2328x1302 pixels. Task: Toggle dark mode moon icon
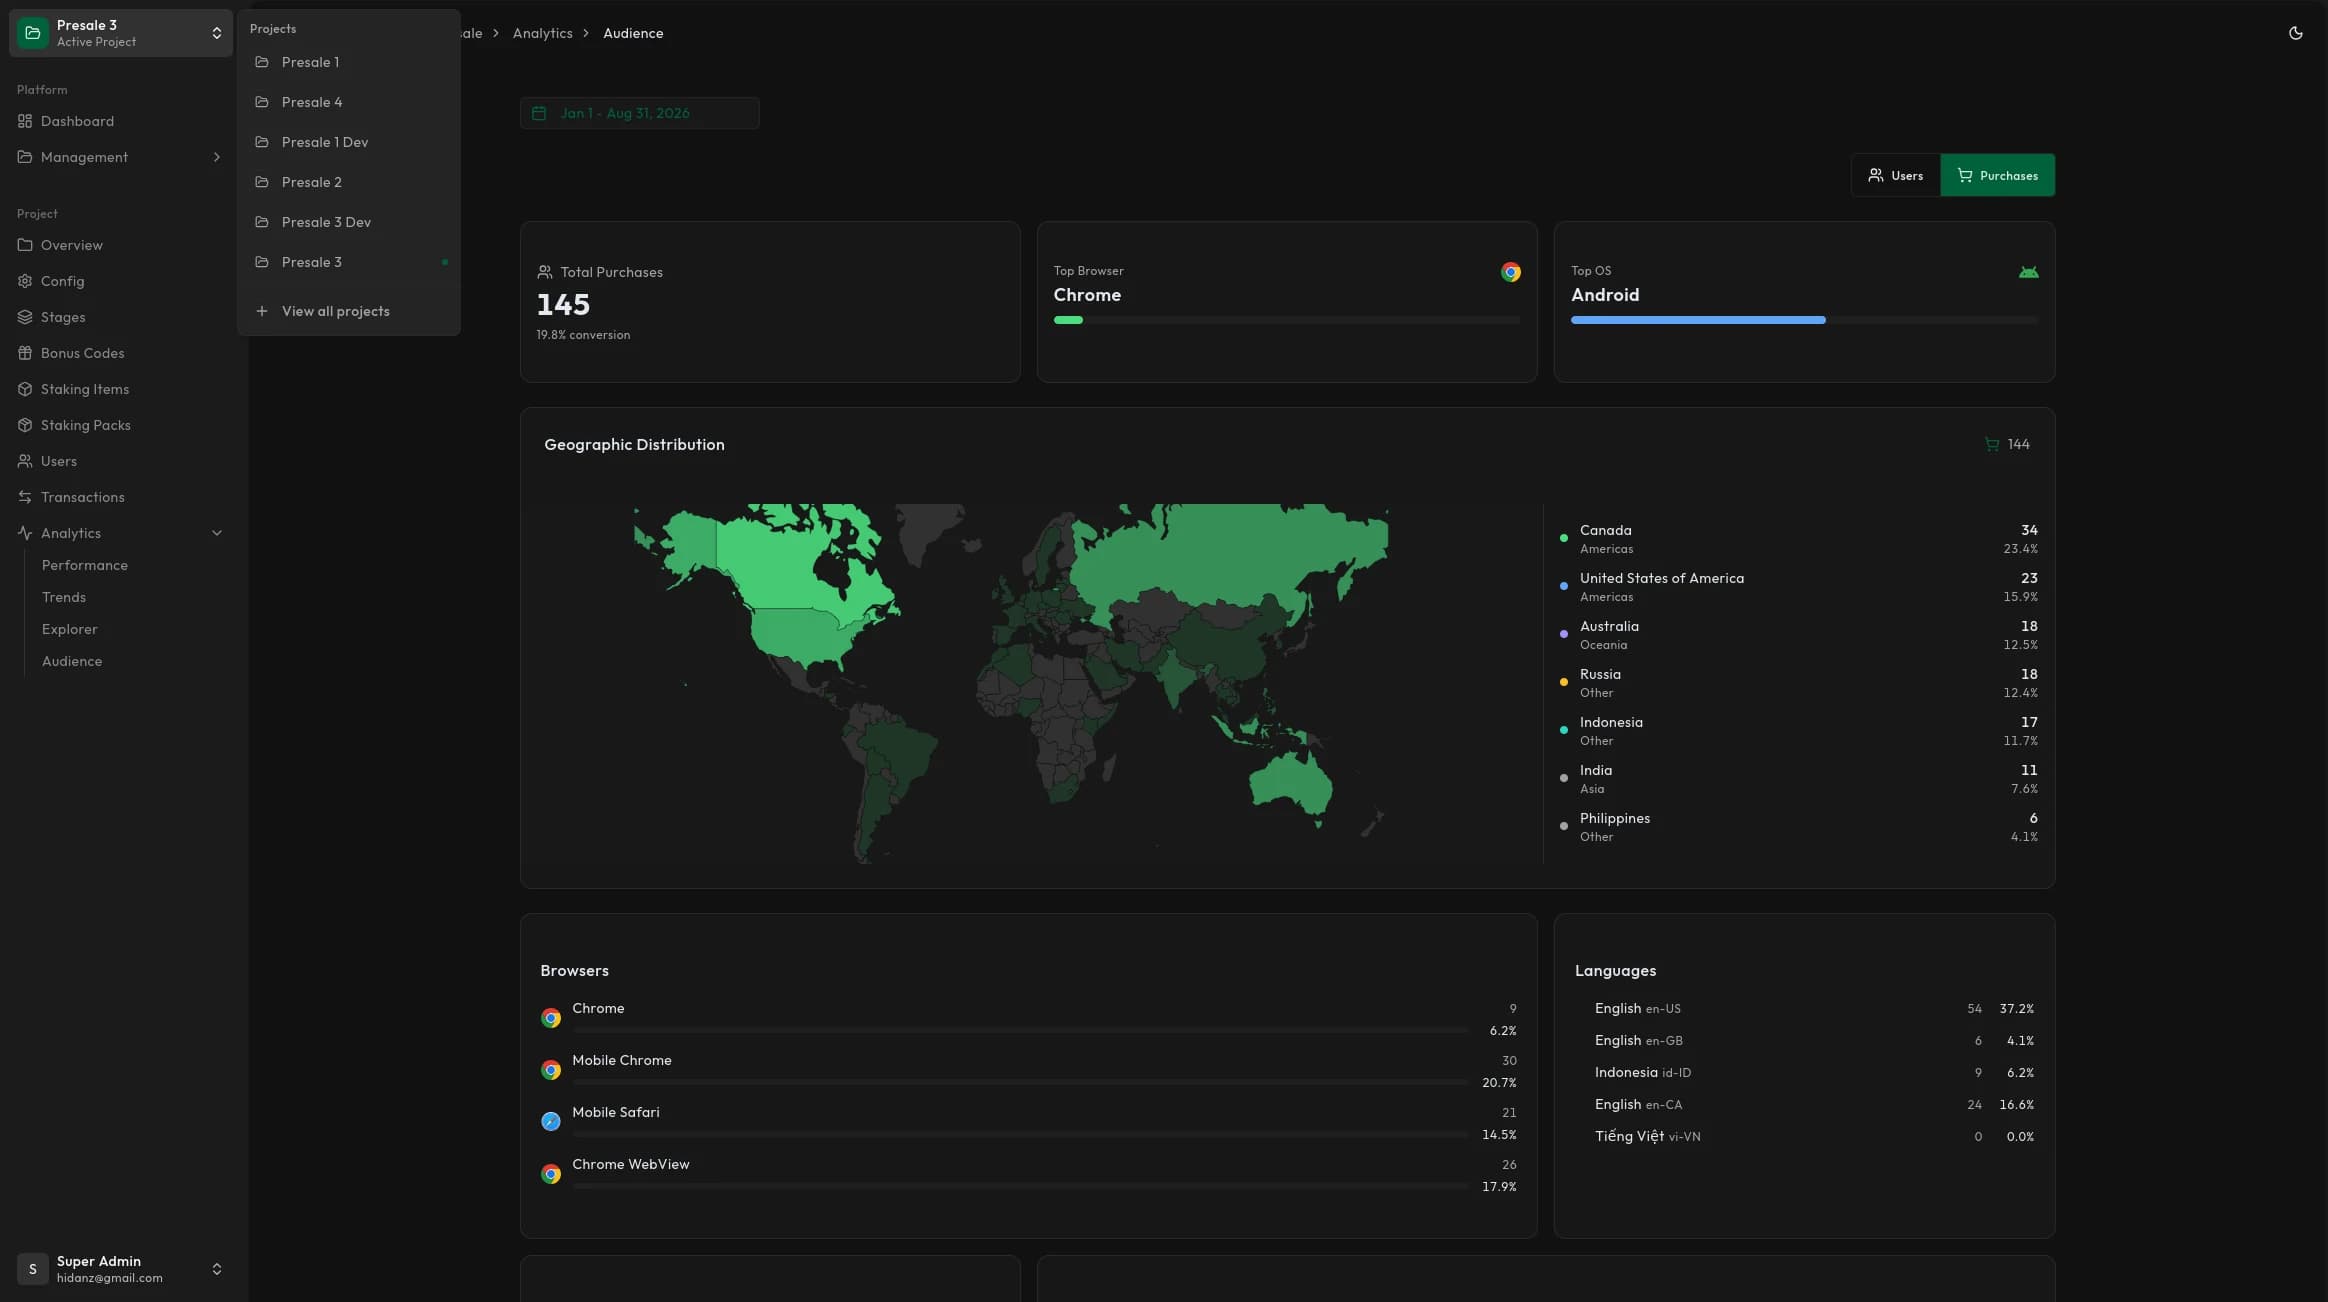point(2296,33)
